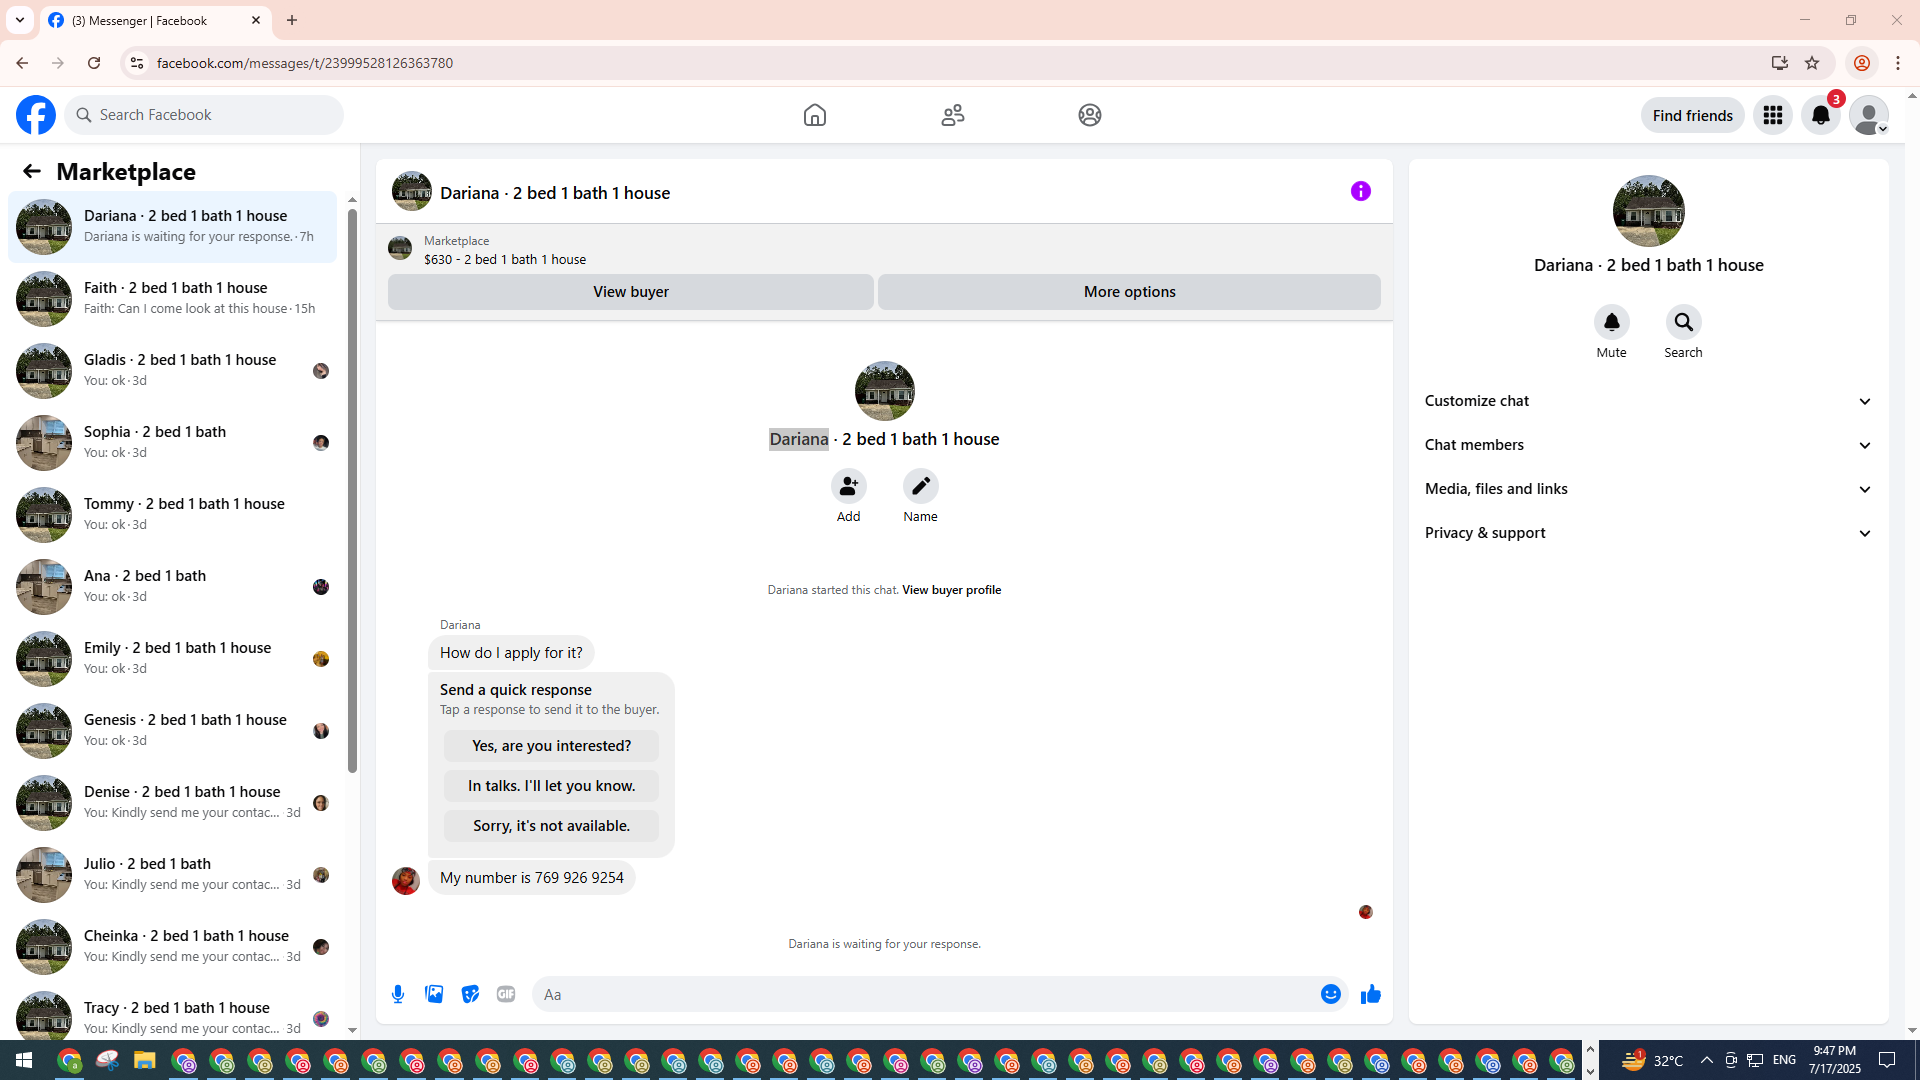Open the emoji picker in message box
This screenshot has width=1920, height=1080.
coord(1331,994)
